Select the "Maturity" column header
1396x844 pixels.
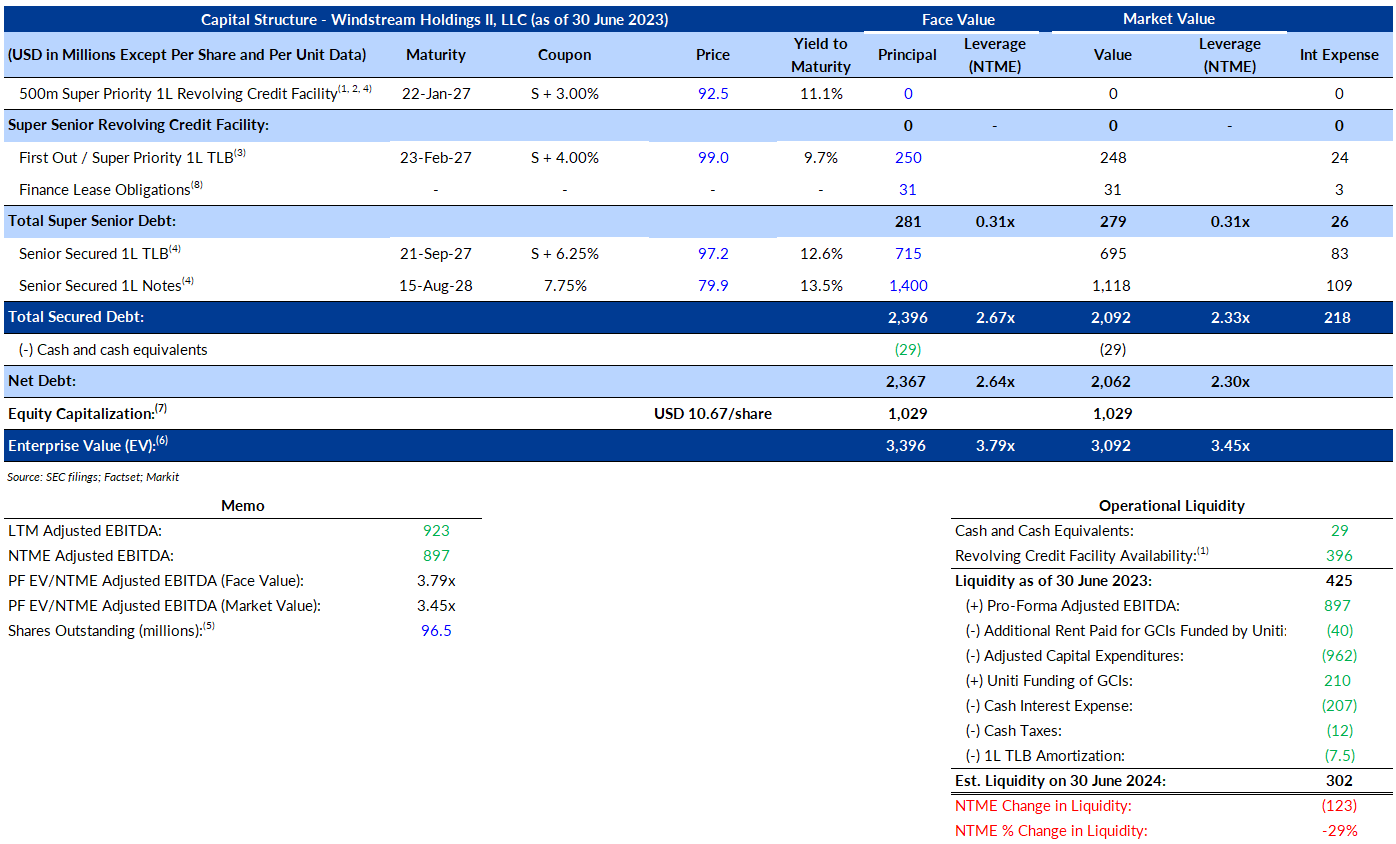[436, 55]
